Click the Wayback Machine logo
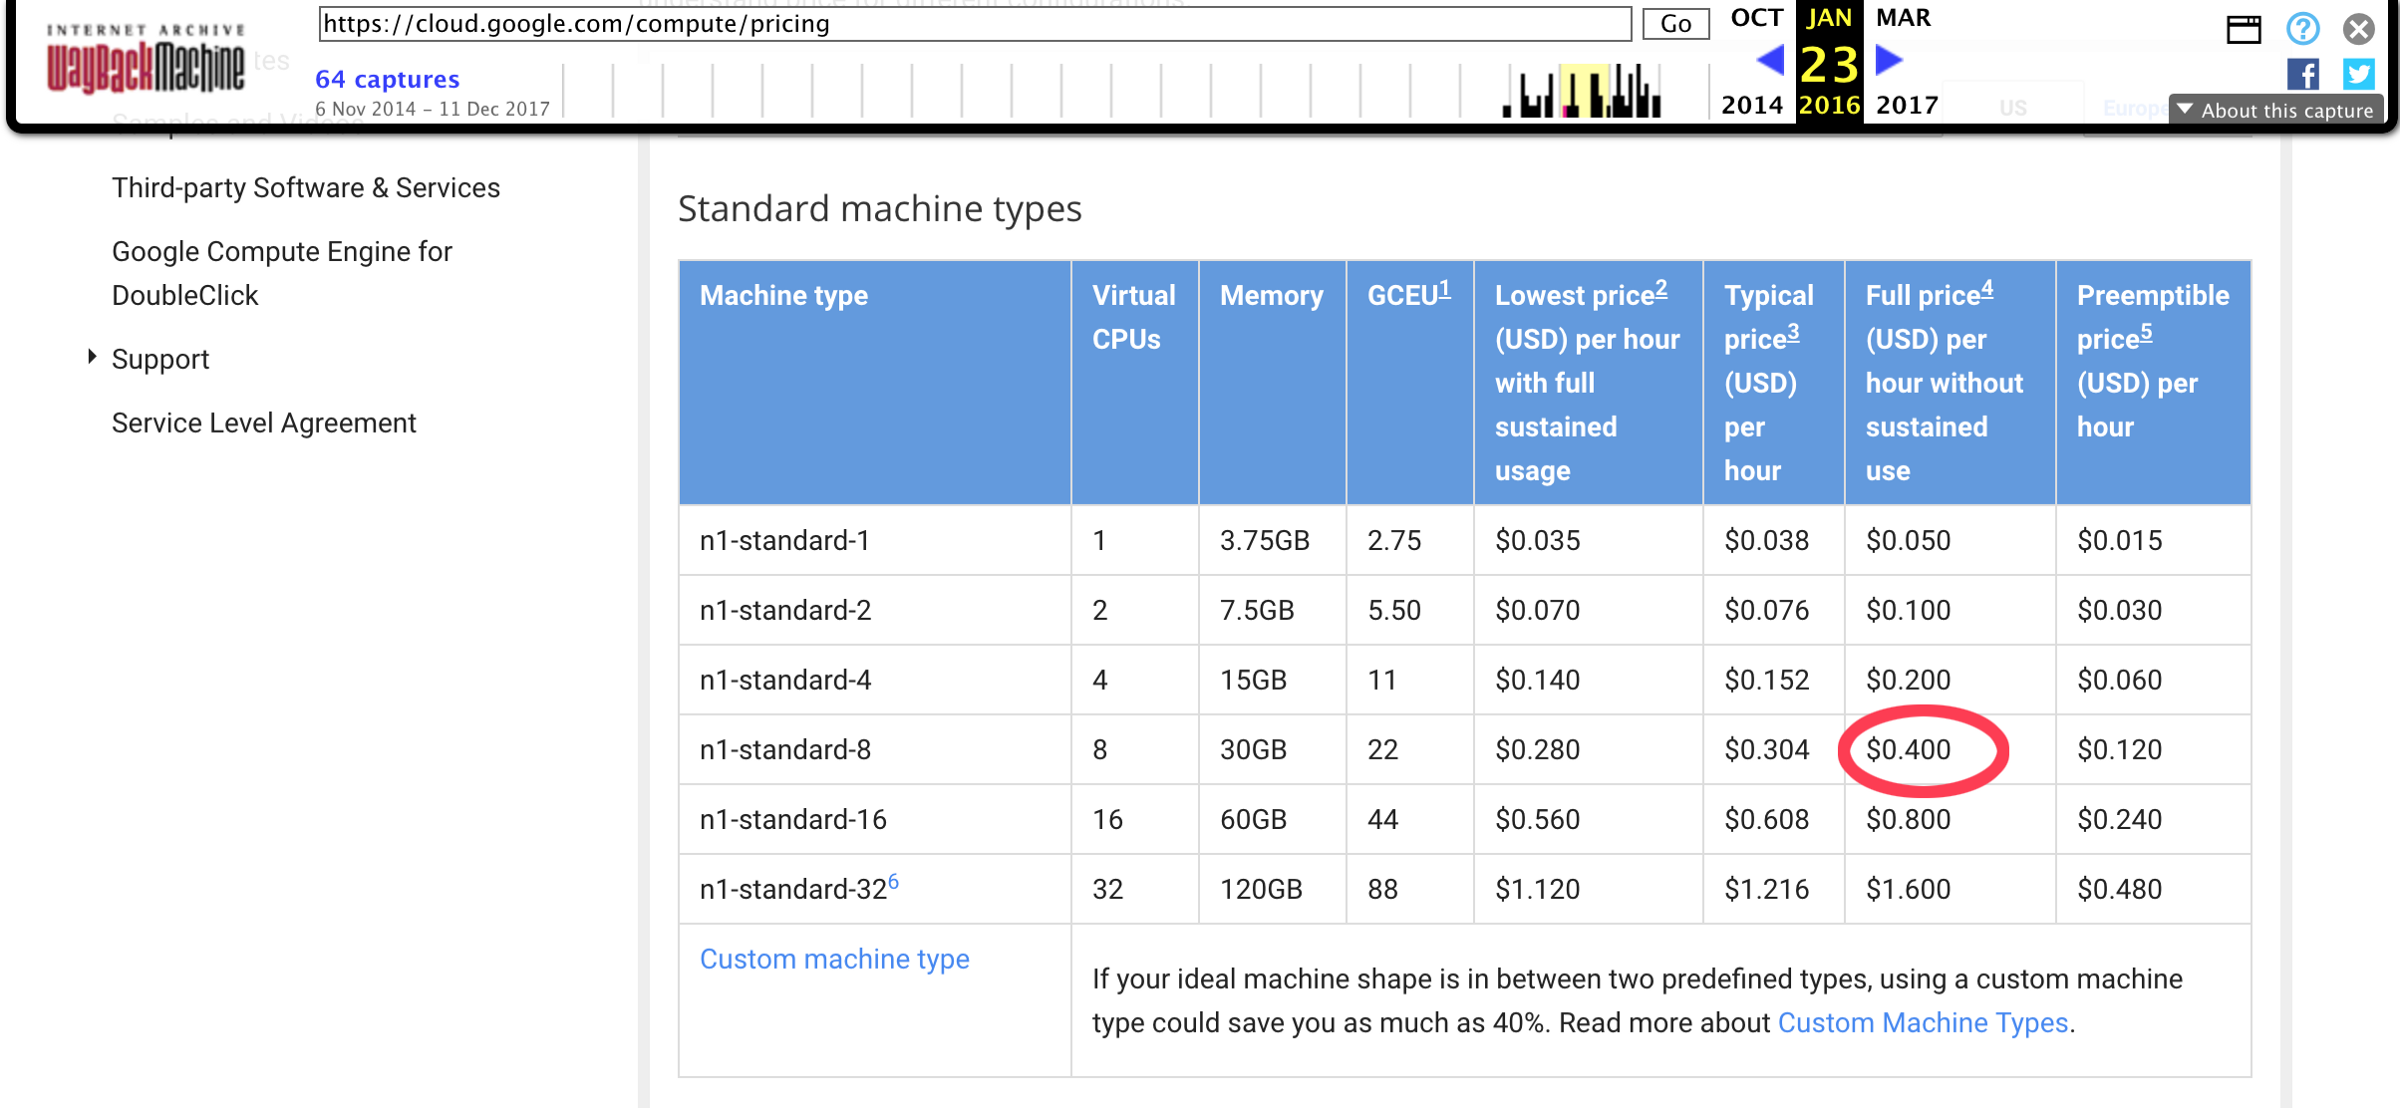Screen dimensions: 2400x1108 146,60
